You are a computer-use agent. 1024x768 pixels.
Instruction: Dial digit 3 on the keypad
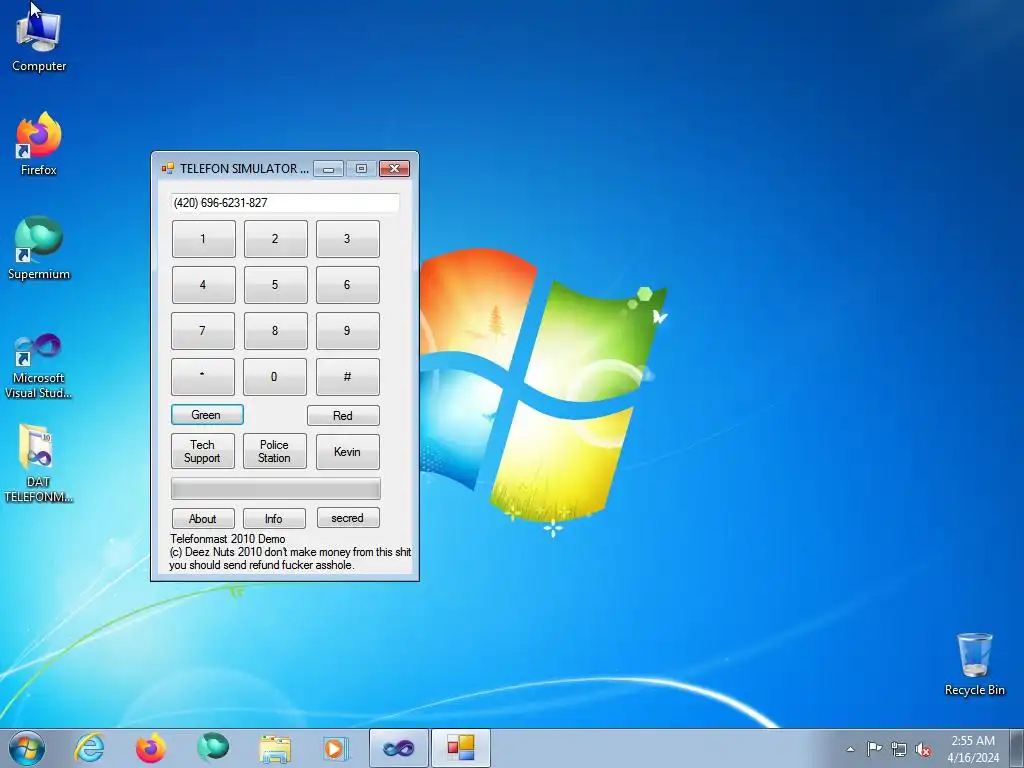(x=347, y=238)
